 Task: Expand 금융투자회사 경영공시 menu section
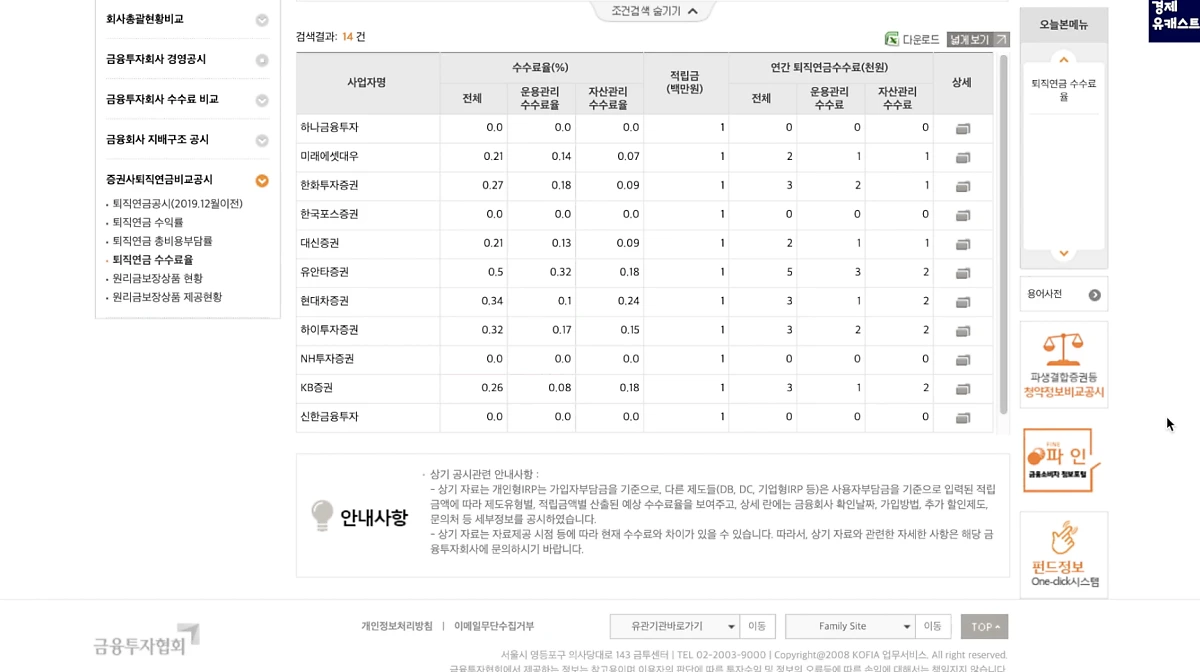coord(262,60)
